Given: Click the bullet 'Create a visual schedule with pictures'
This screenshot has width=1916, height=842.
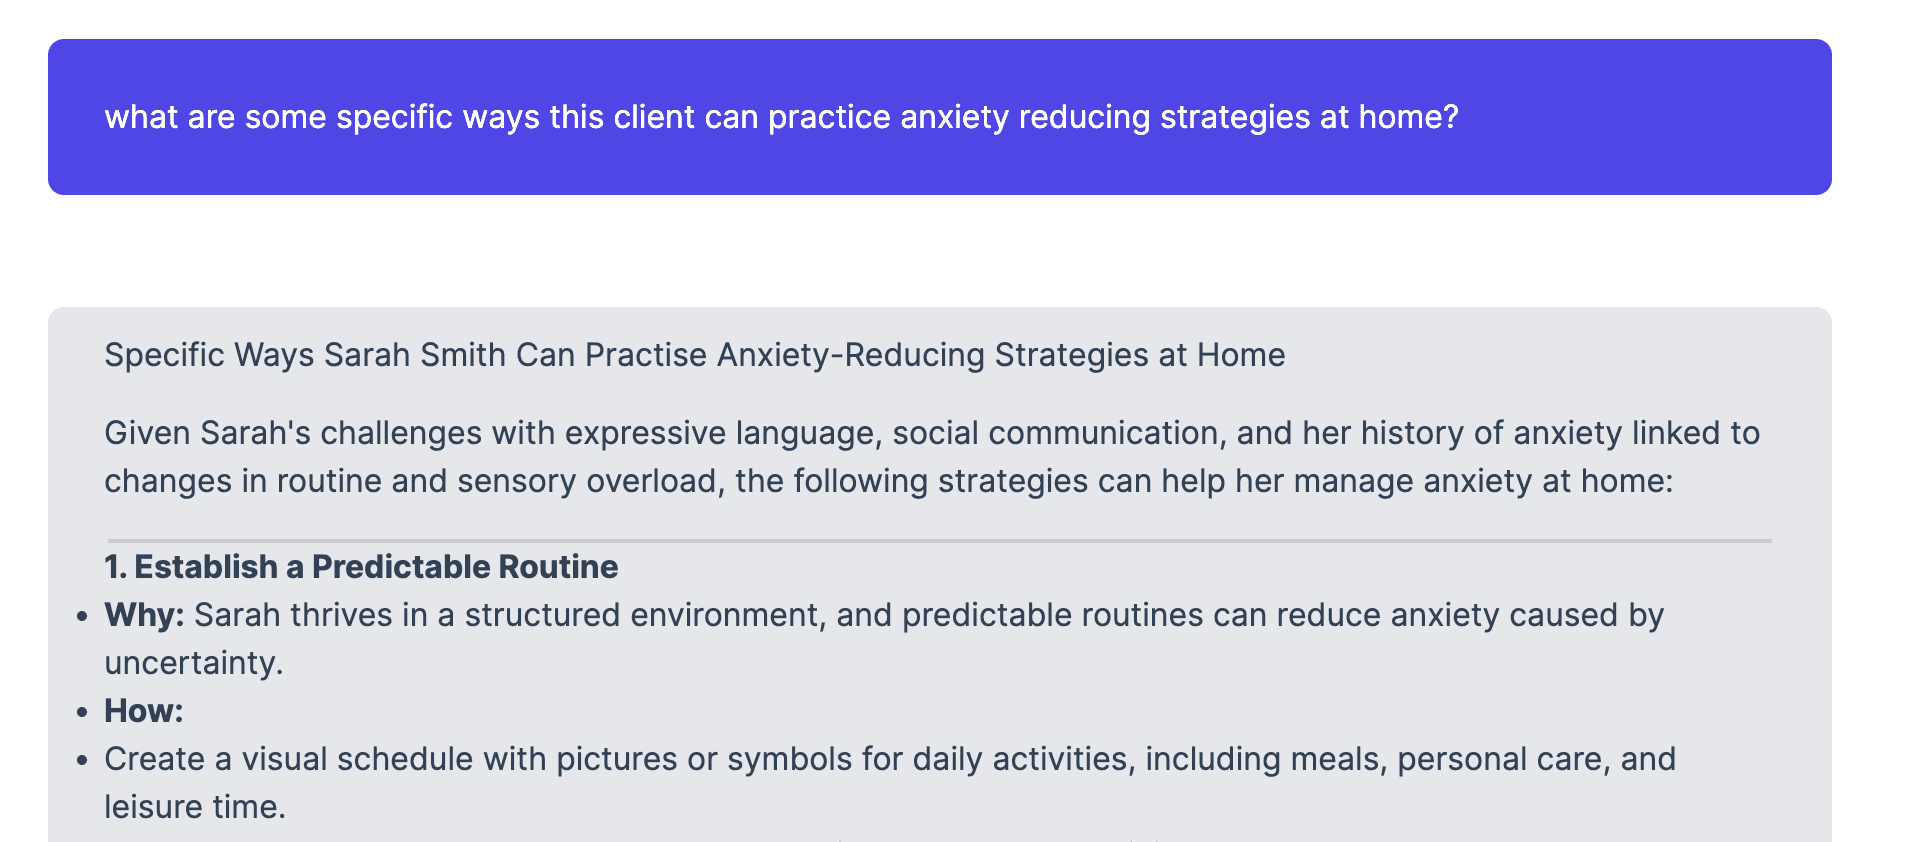Looking at the screenshot, I should [890, 783].
